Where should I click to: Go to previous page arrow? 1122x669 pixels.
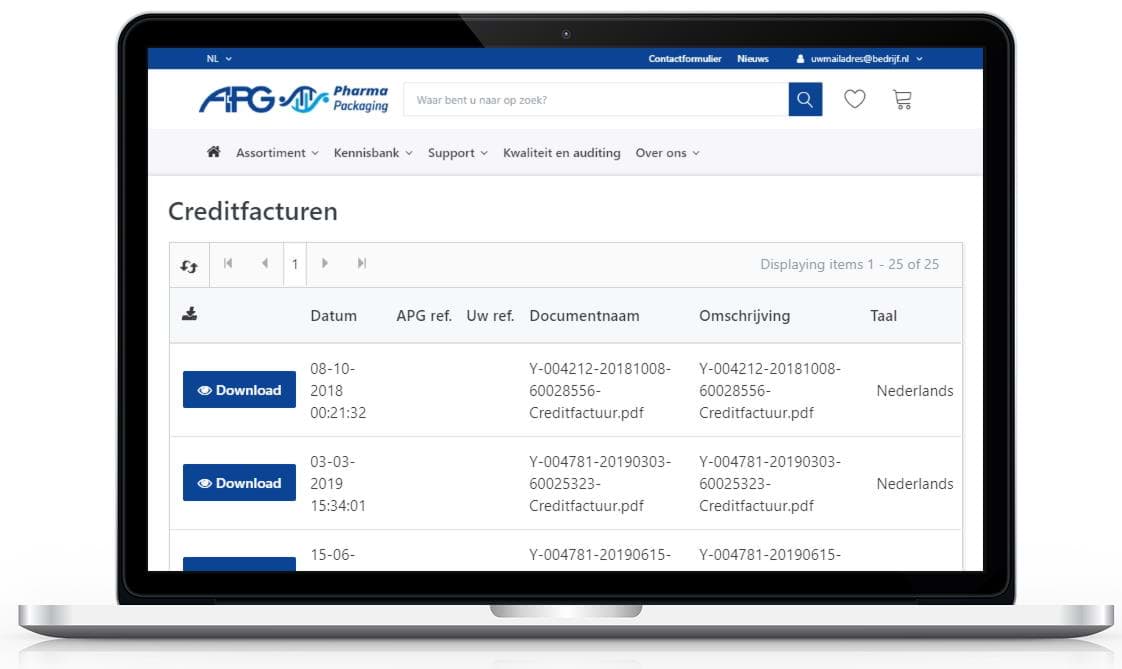(264, 264)
